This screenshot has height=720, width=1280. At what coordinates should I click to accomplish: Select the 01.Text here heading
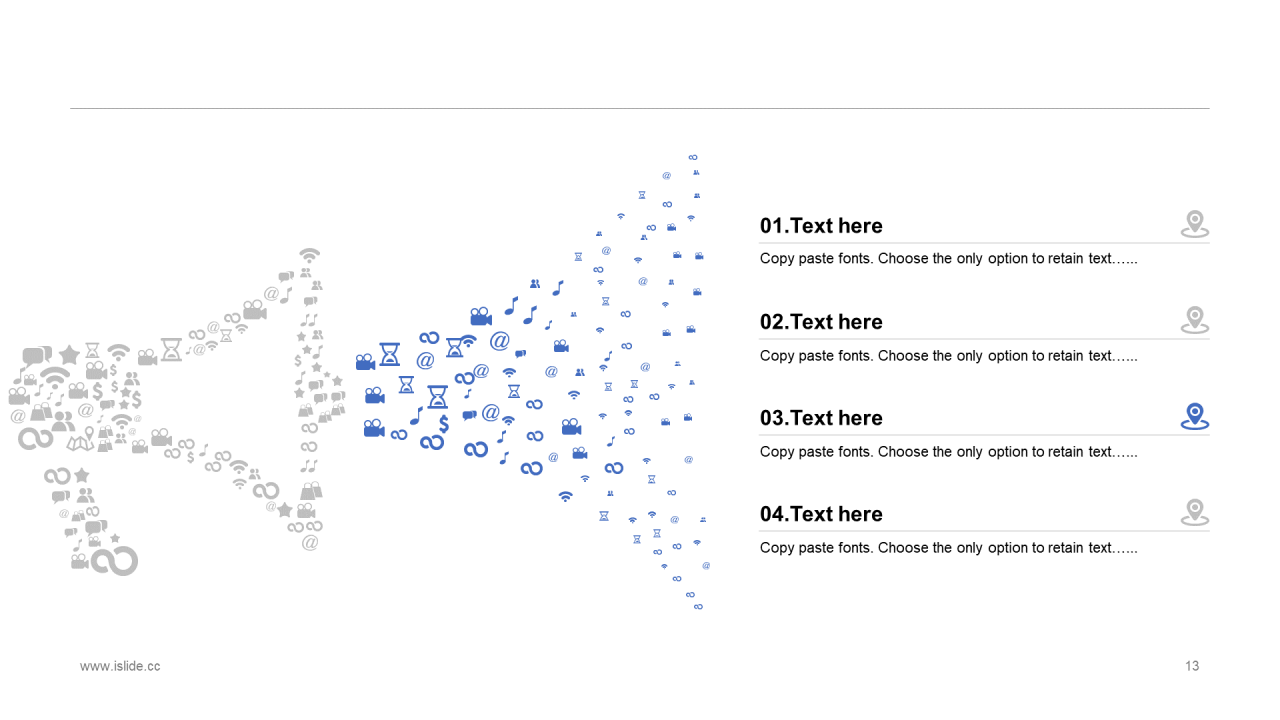[821, 226]
